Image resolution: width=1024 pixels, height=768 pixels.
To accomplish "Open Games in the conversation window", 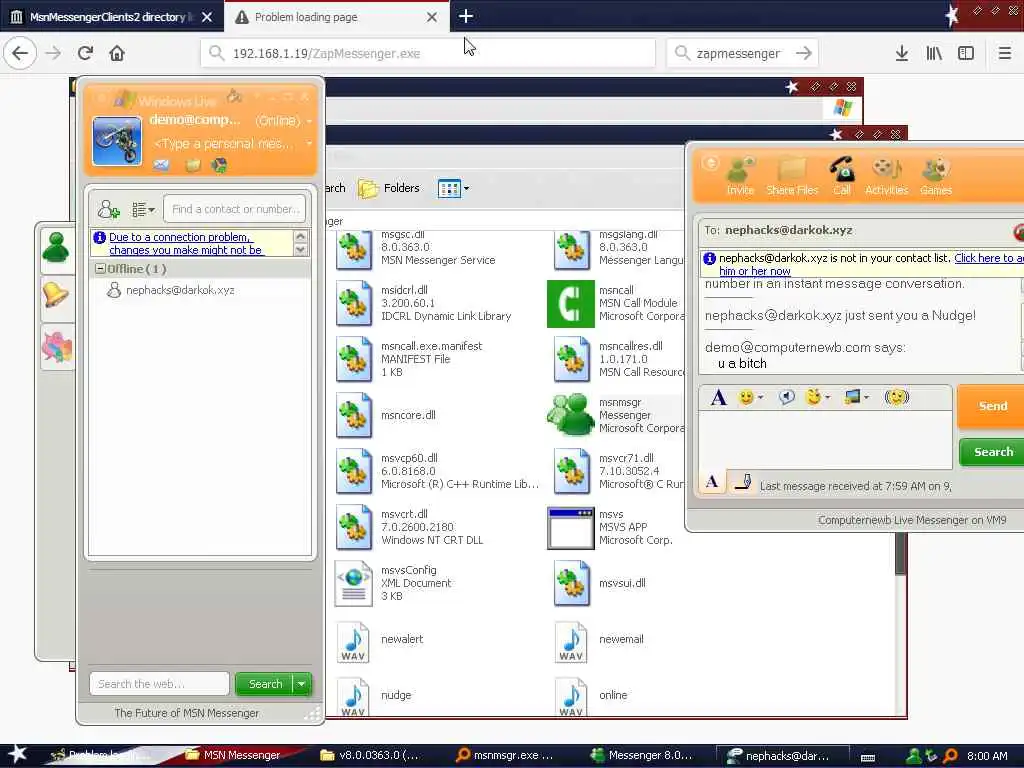I will pos(936,176).
